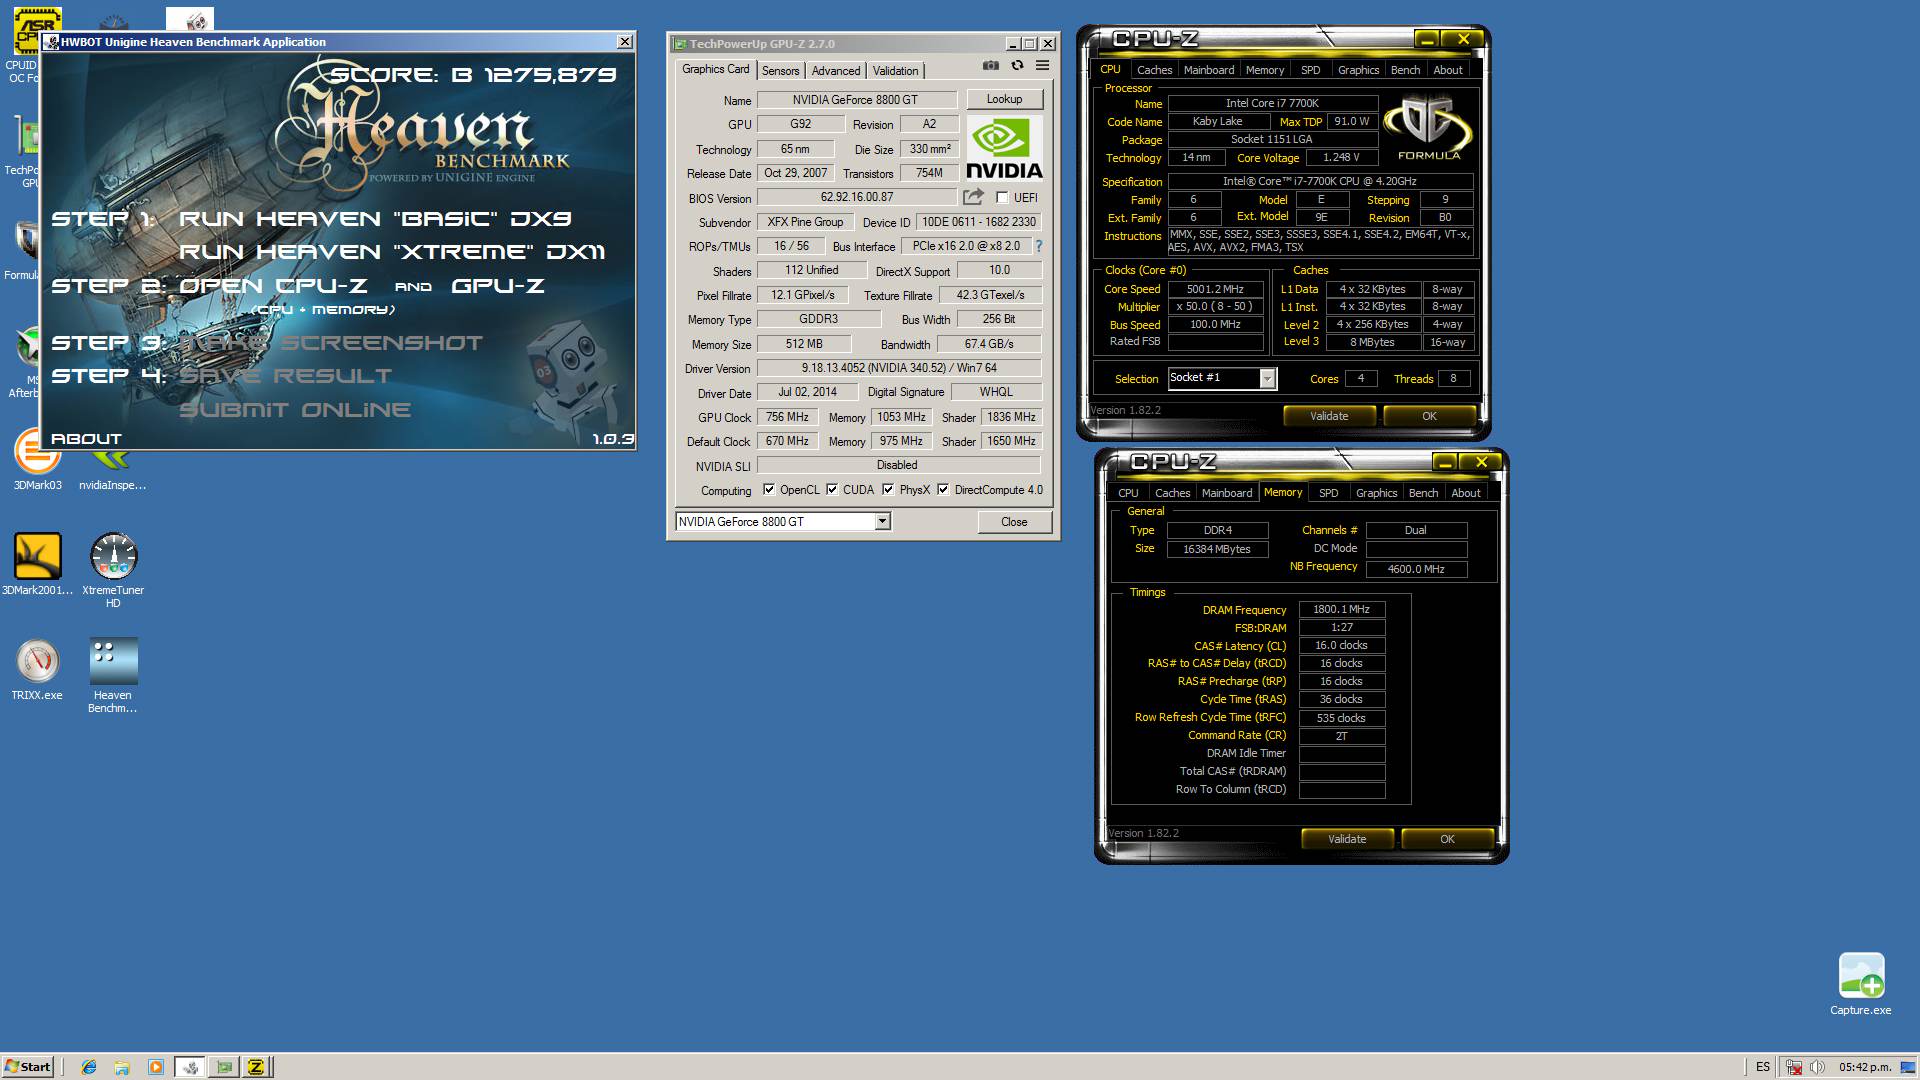Open the Mainboard tab in upper CPU-Z
This screenshot has height=1080, width=1920.
(x=1209, y=70)
